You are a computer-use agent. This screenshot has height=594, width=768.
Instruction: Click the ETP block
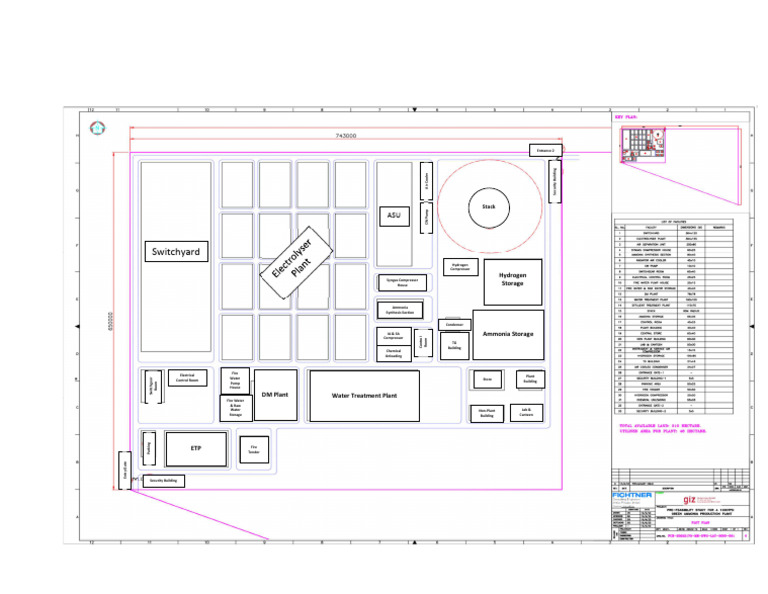coord(196,449)
